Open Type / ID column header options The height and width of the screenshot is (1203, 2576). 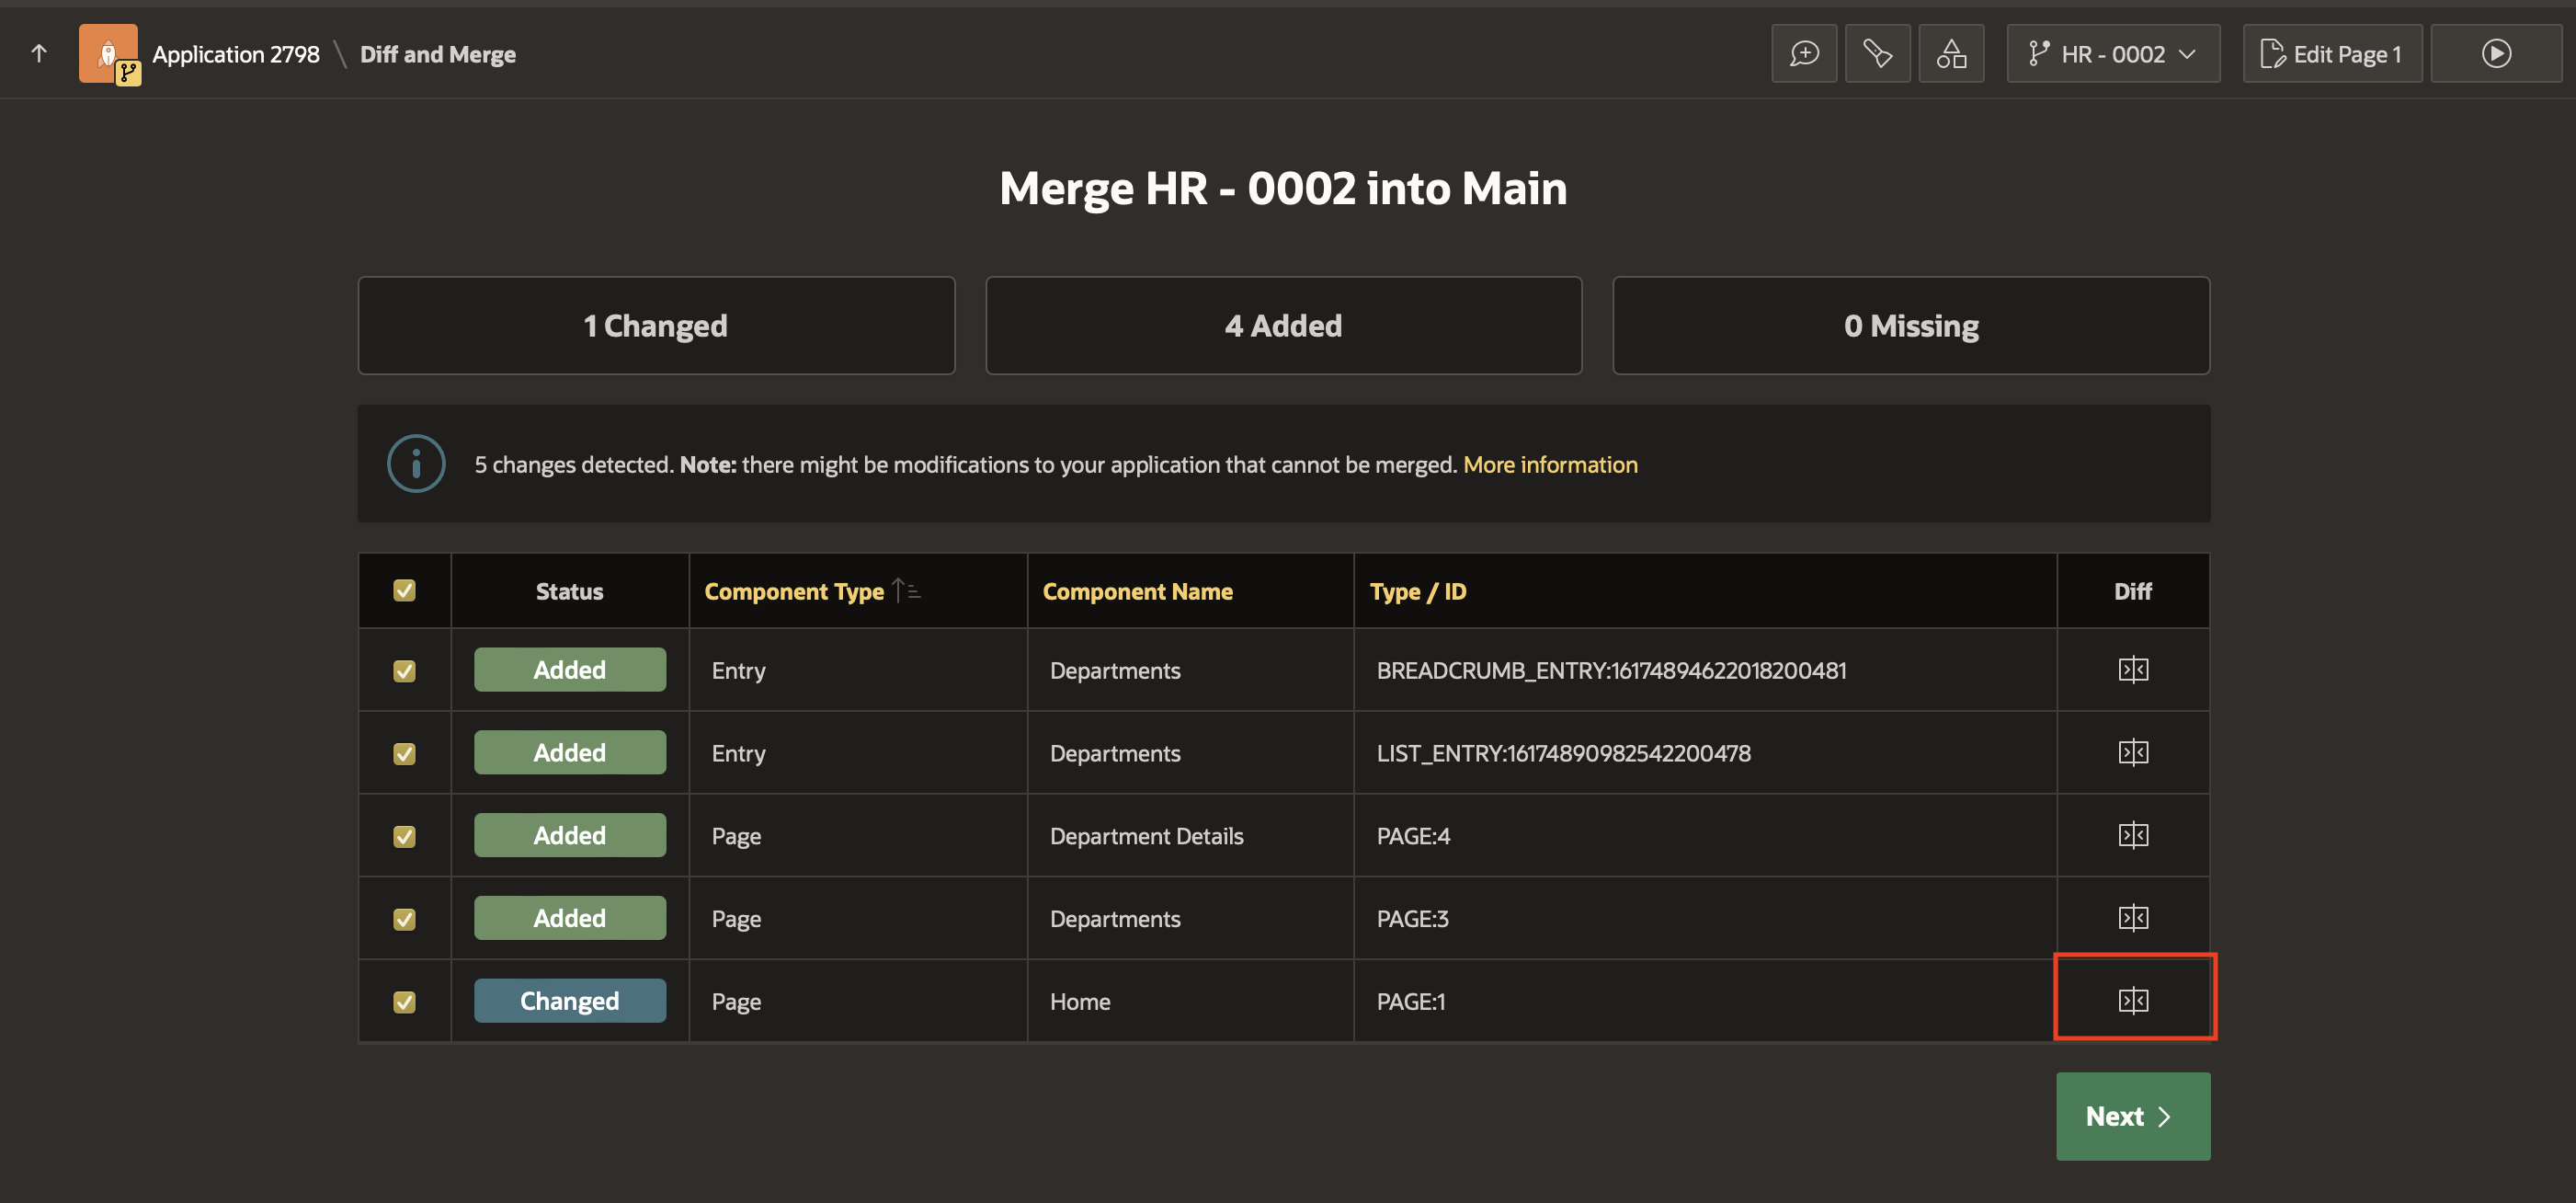[x=1417, y=591]
